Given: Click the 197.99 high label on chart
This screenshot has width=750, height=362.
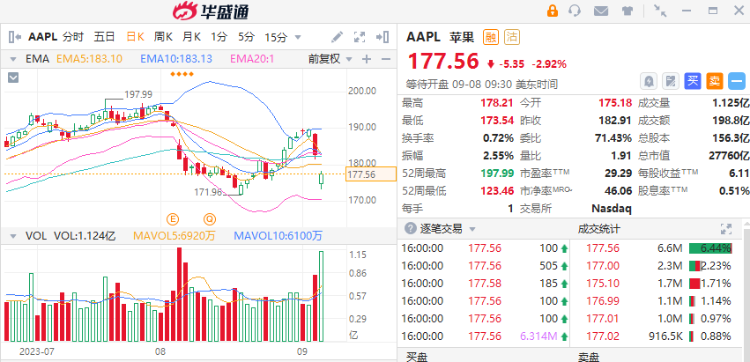Looking at the screenshot, I should [x=138, y=95].
